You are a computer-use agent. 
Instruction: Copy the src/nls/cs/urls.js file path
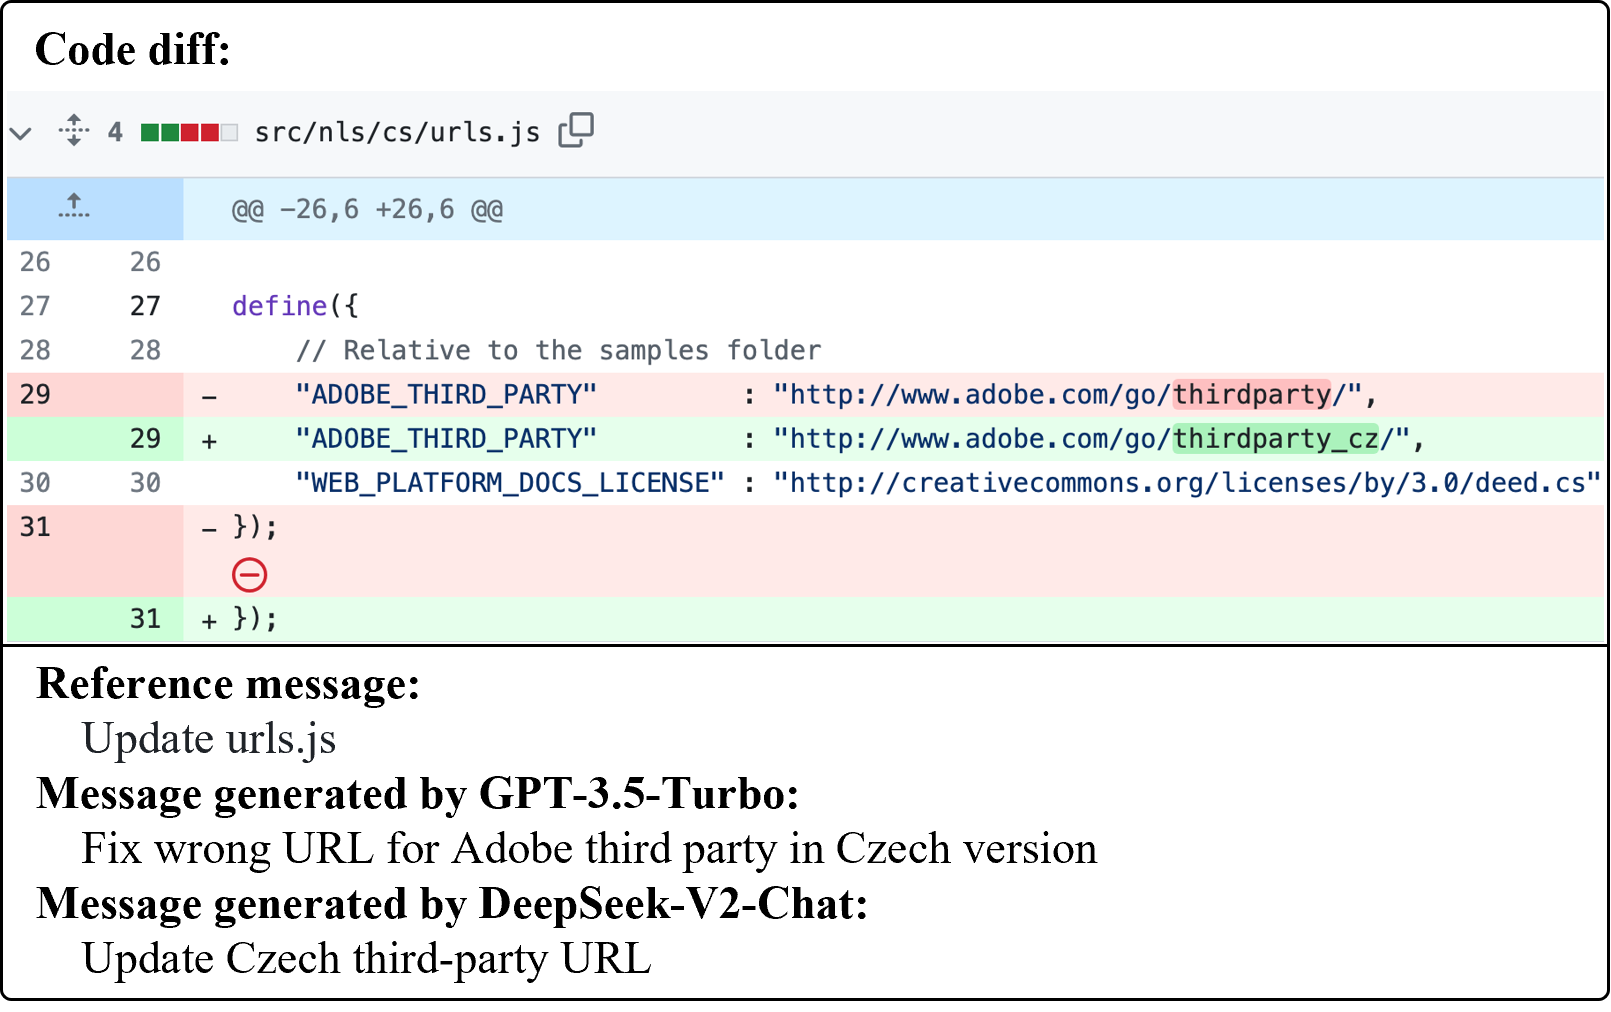[576, 130]
